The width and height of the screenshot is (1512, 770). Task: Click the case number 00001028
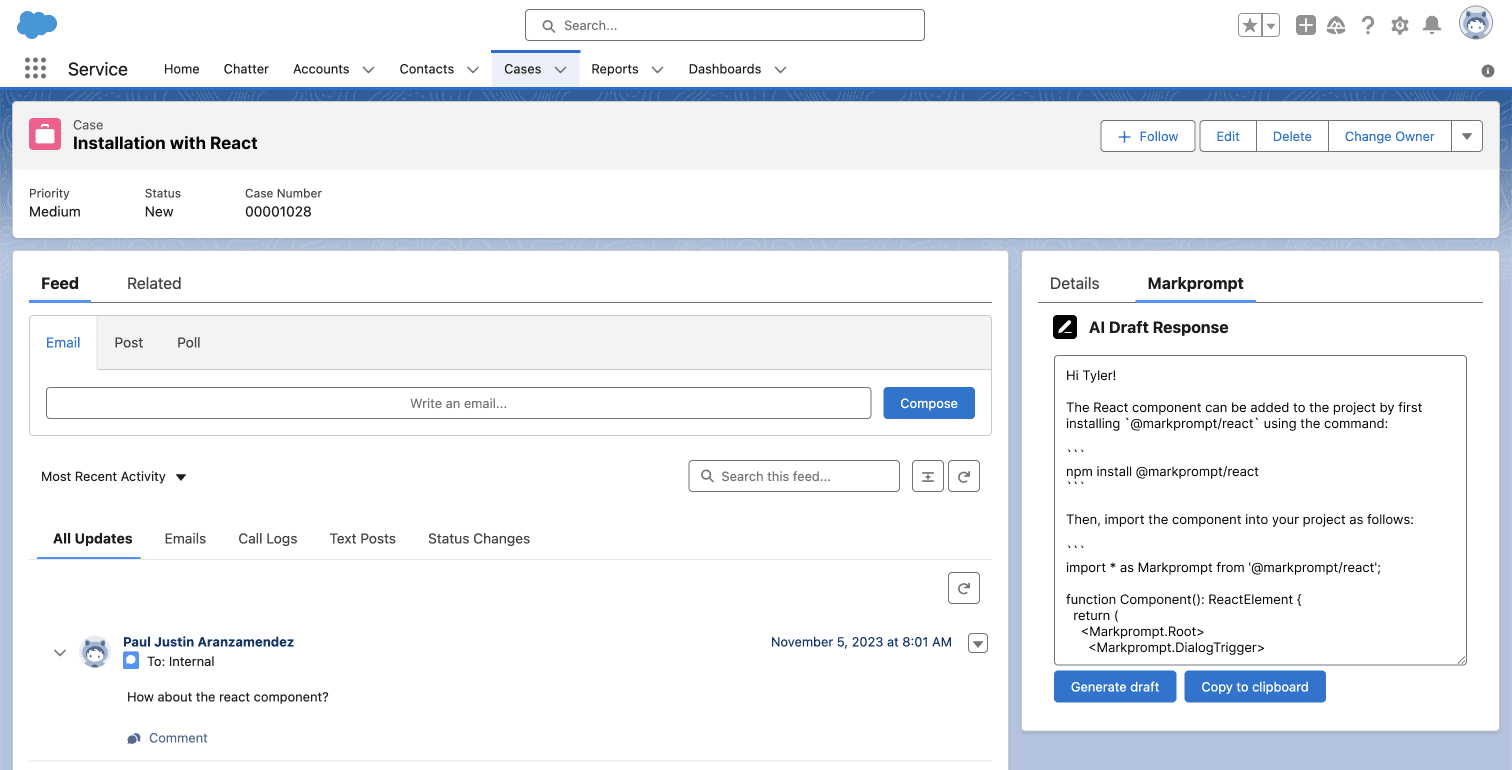[278, 212]
